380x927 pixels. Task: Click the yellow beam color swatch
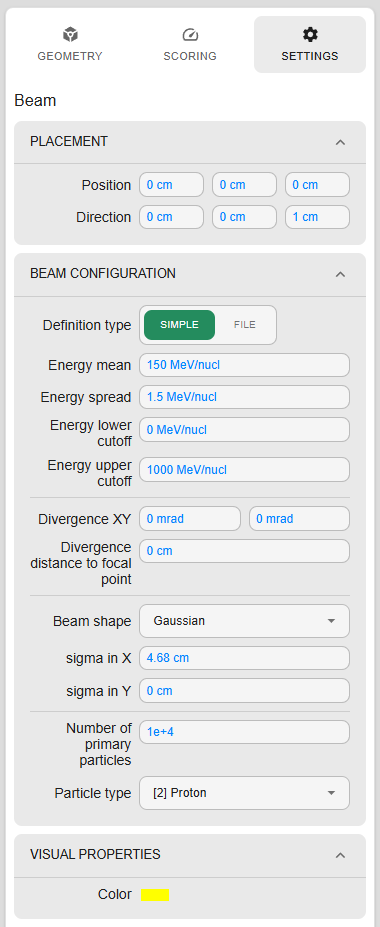click(155, 894)
